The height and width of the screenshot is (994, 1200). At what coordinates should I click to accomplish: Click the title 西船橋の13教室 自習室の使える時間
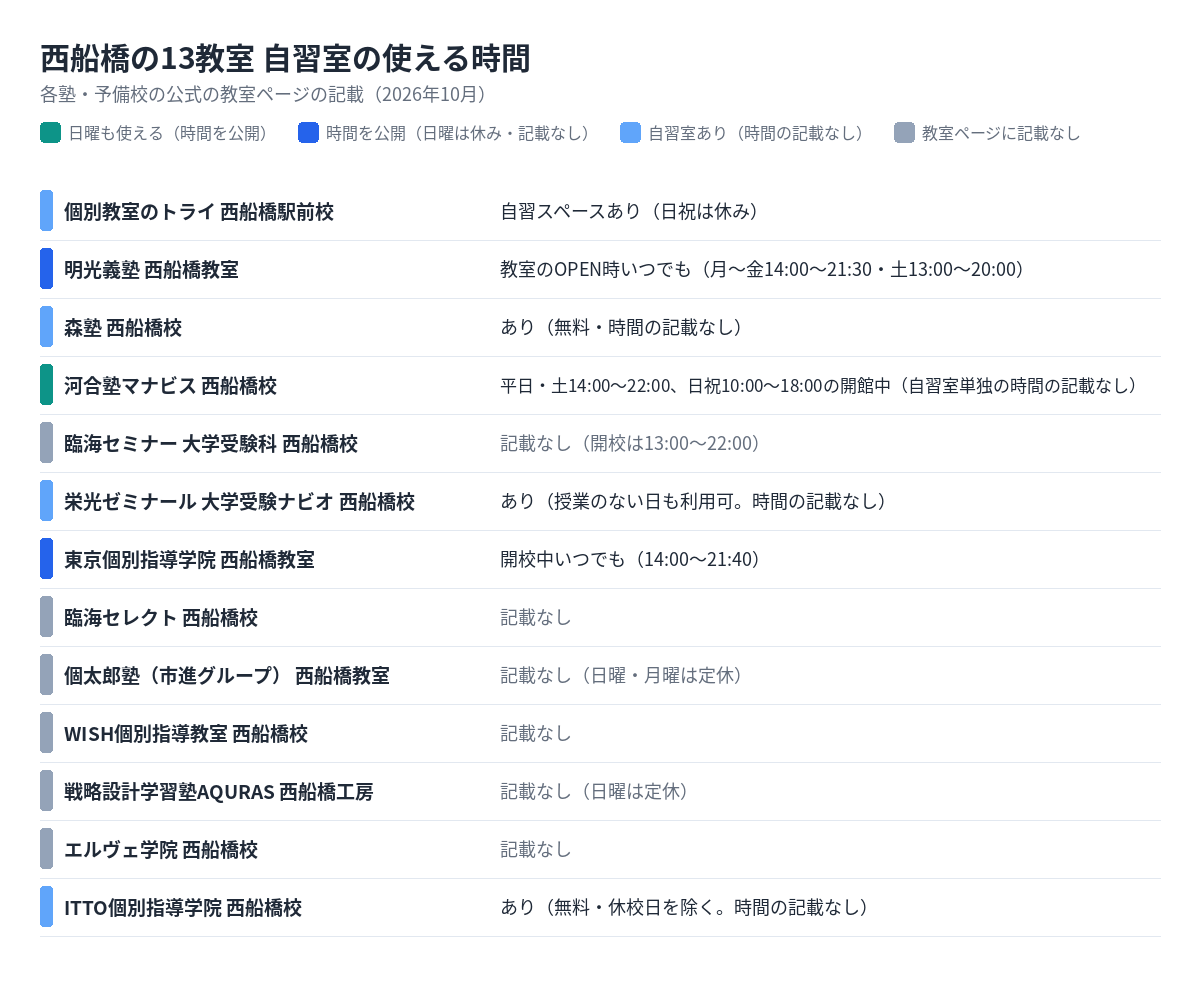point(285,59)
